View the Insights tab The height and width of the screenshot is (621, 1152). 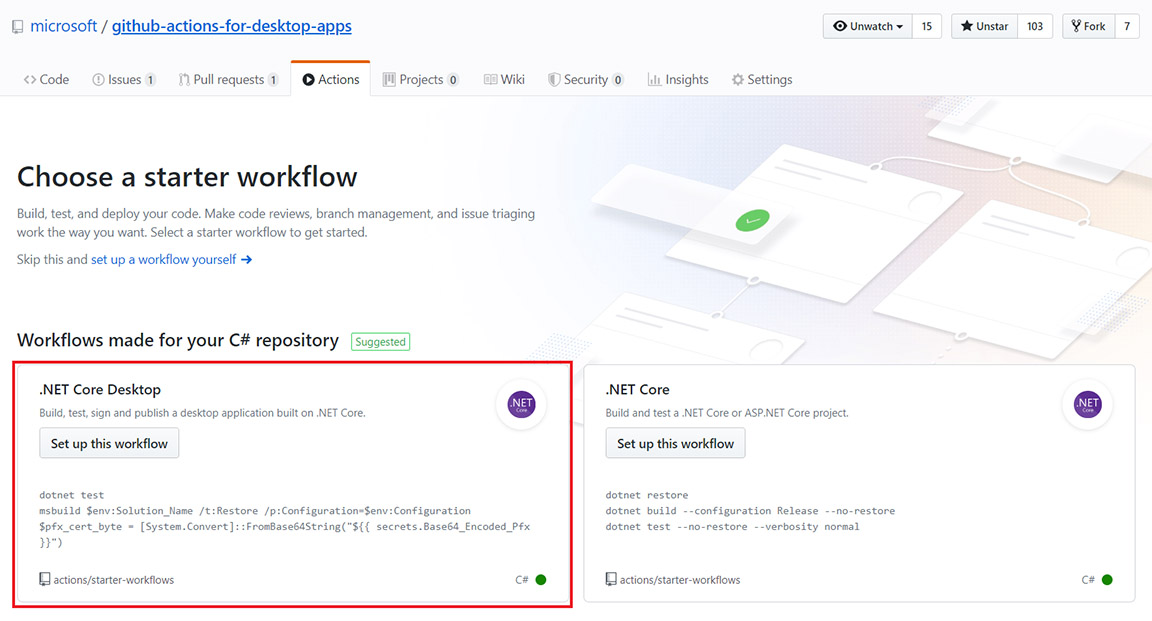point(678,80)
